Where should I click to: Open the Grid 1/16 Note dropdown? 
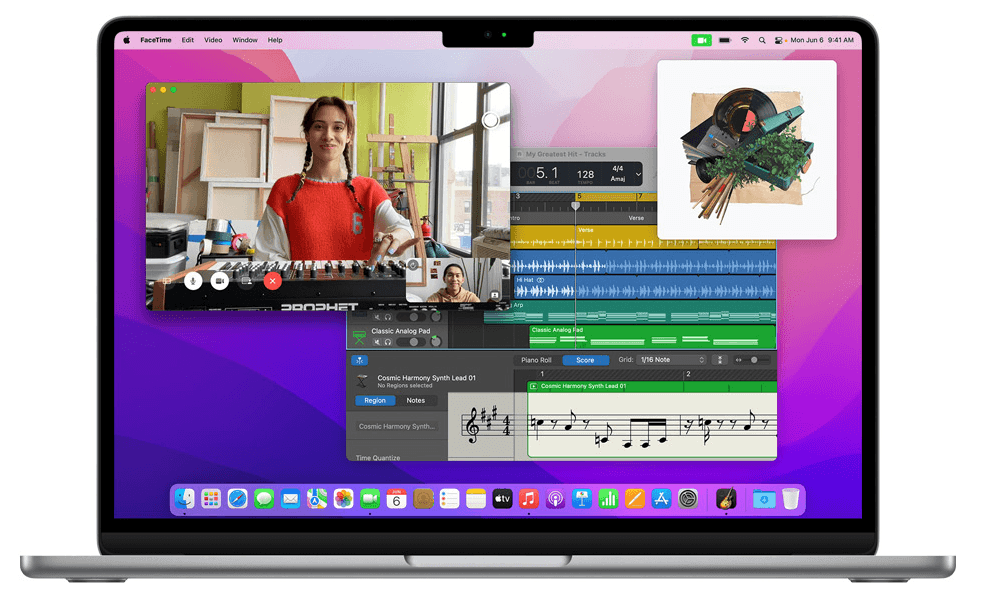tap(671, 360)
